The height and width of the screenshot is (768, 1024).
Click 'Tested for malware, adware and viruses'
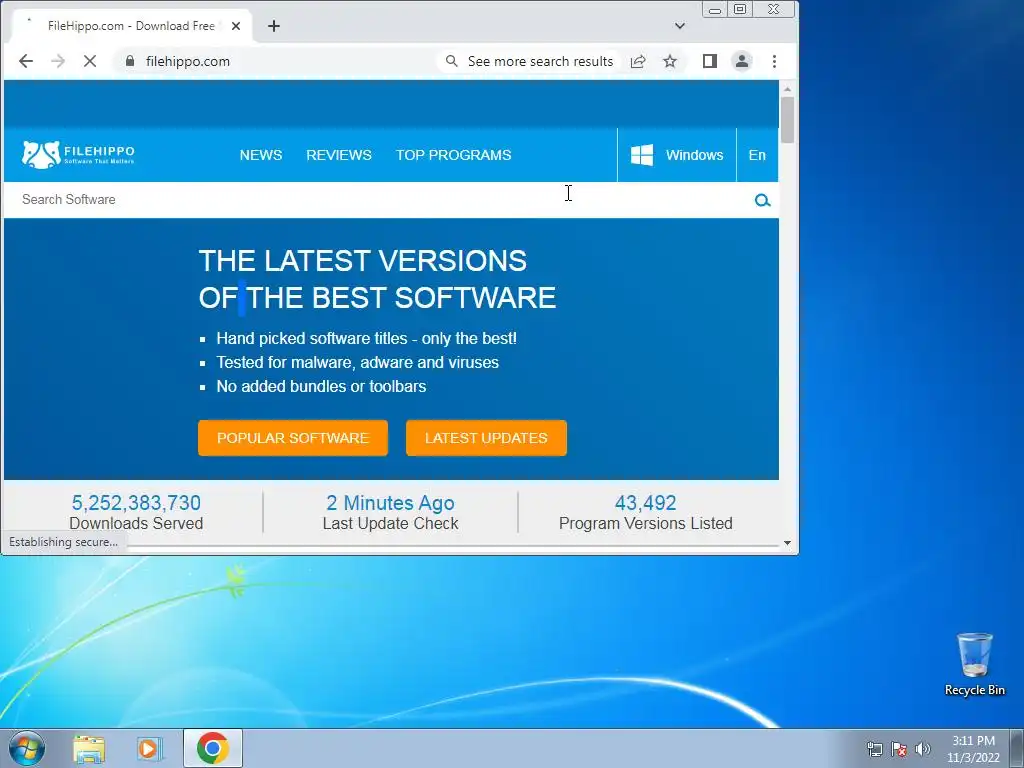pos(357,362)
